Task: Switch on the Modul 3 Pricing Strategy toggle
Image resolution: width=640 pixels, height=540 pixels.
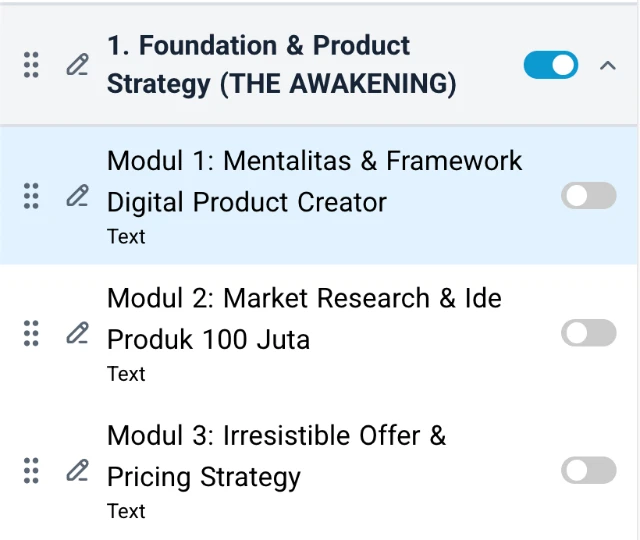Action: [x=588, y=470]
